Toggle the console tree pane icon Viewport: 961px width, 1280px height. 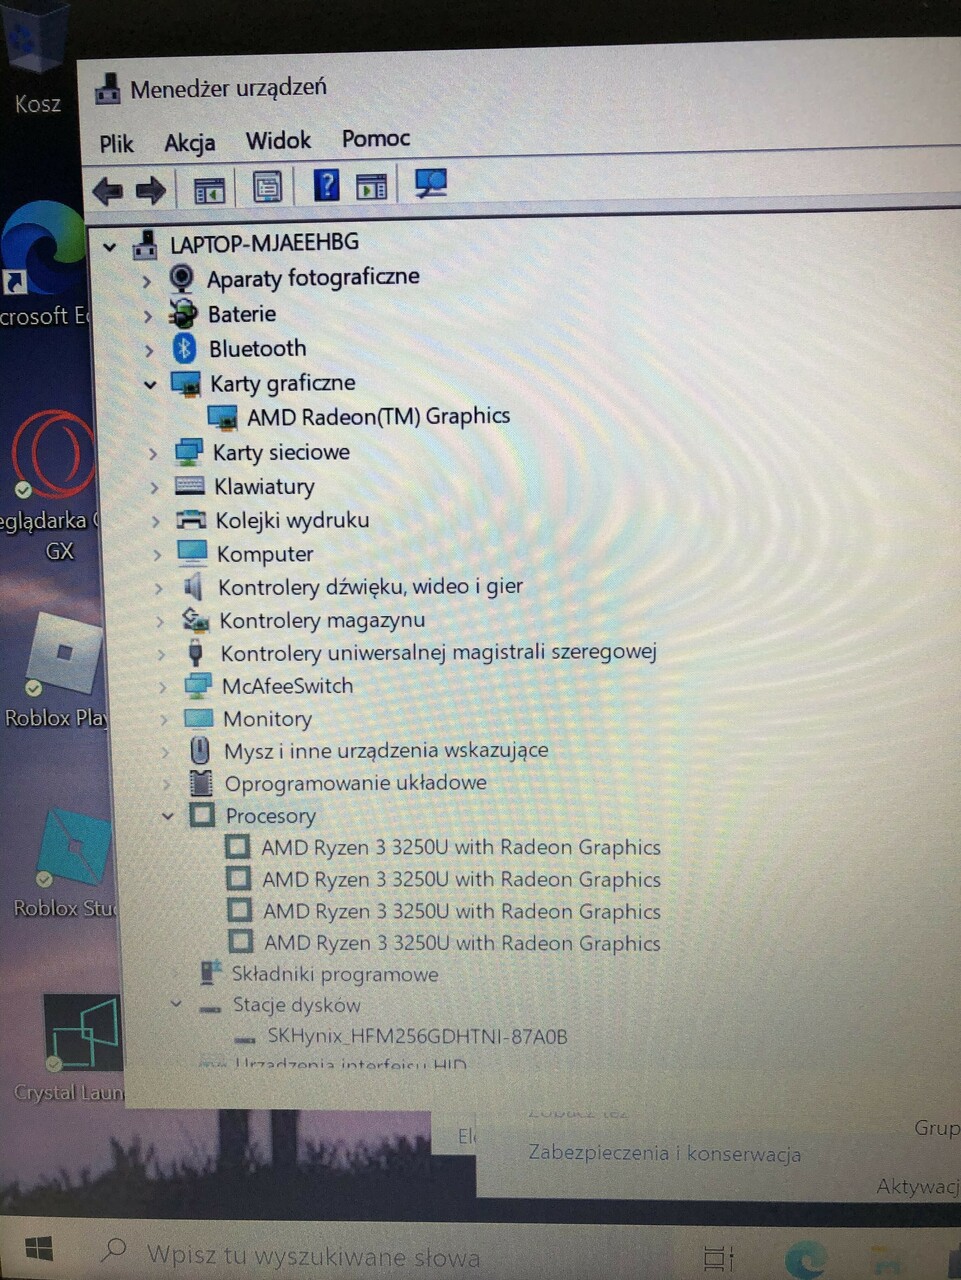coord(208,187)
